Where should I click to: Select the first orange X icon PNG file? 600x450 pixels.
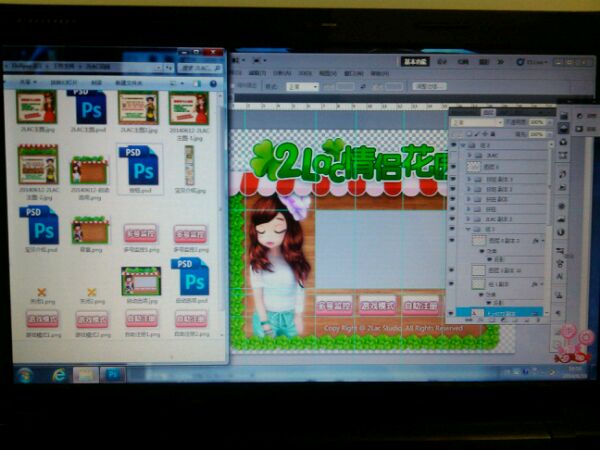[41, 293]
